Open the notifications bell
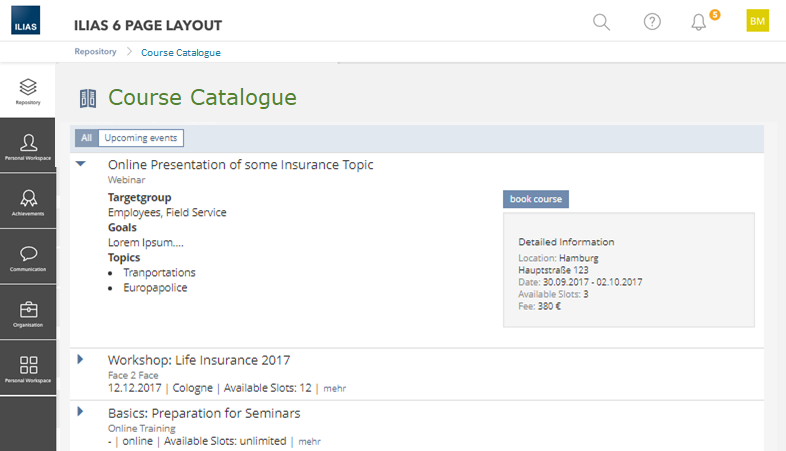This screenshot has width=786, height=451. 699,22
